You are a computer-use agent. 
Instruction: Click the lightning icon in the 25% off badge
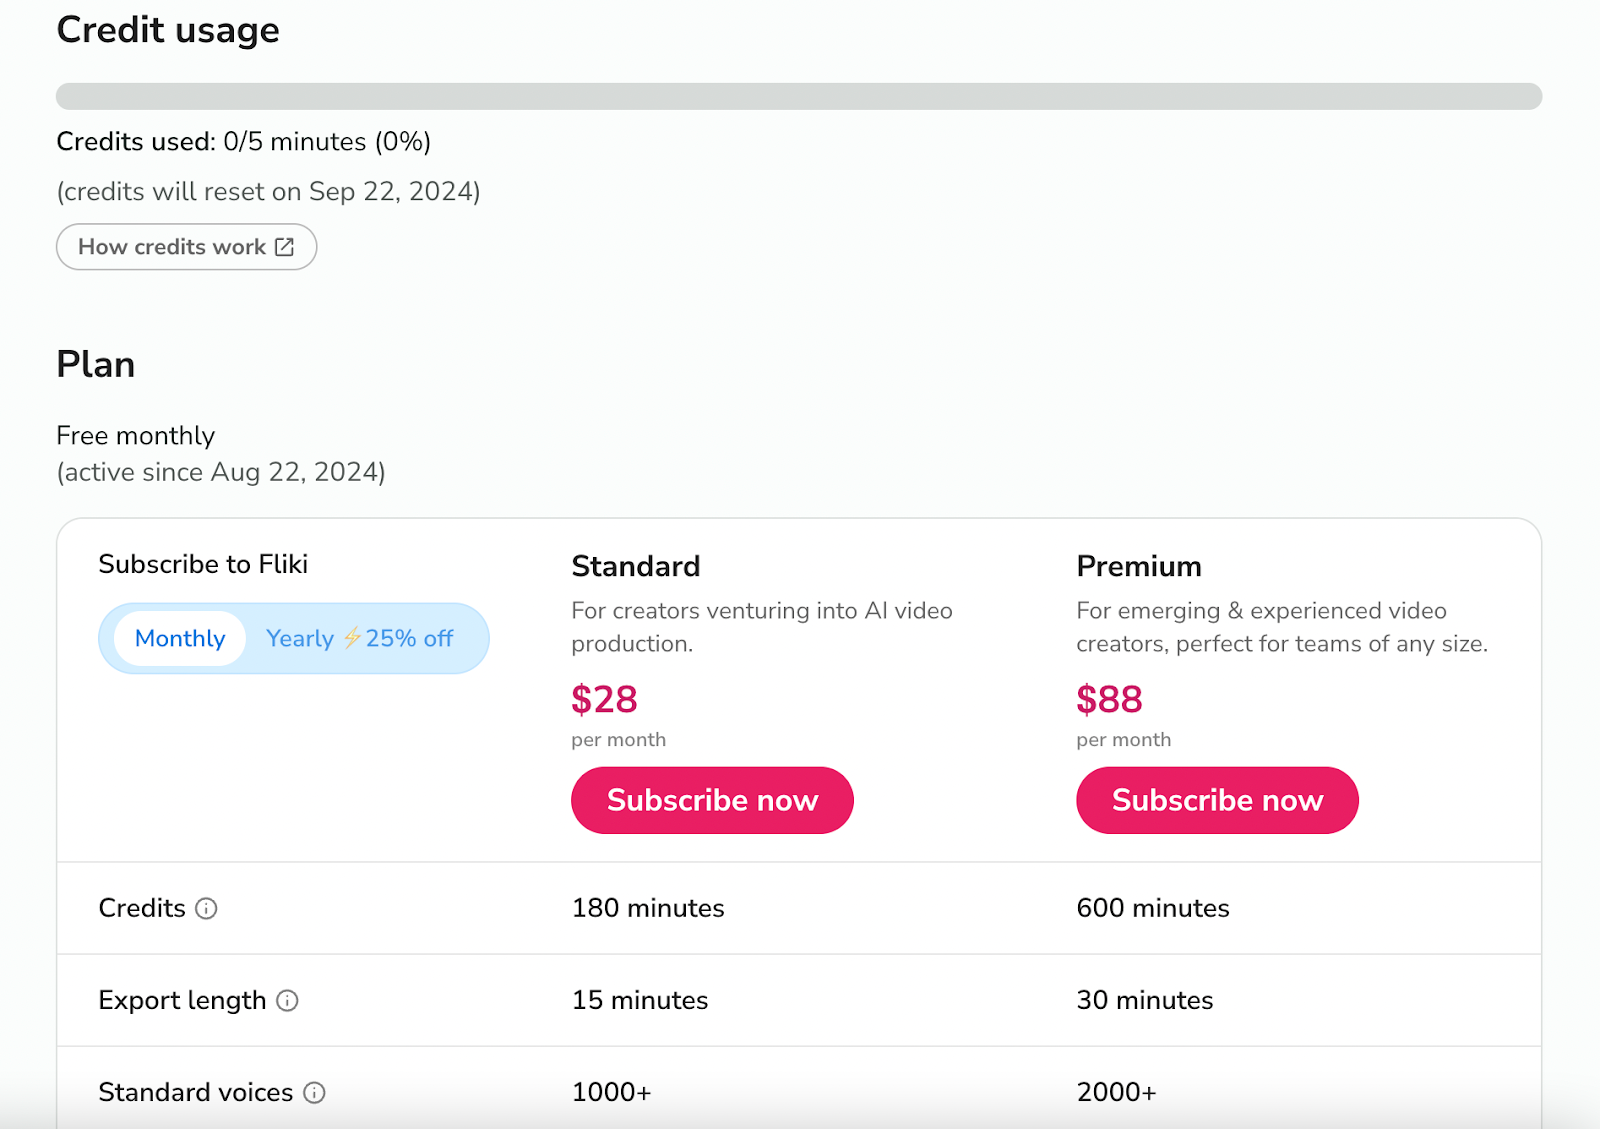click(x=354, y=638)
